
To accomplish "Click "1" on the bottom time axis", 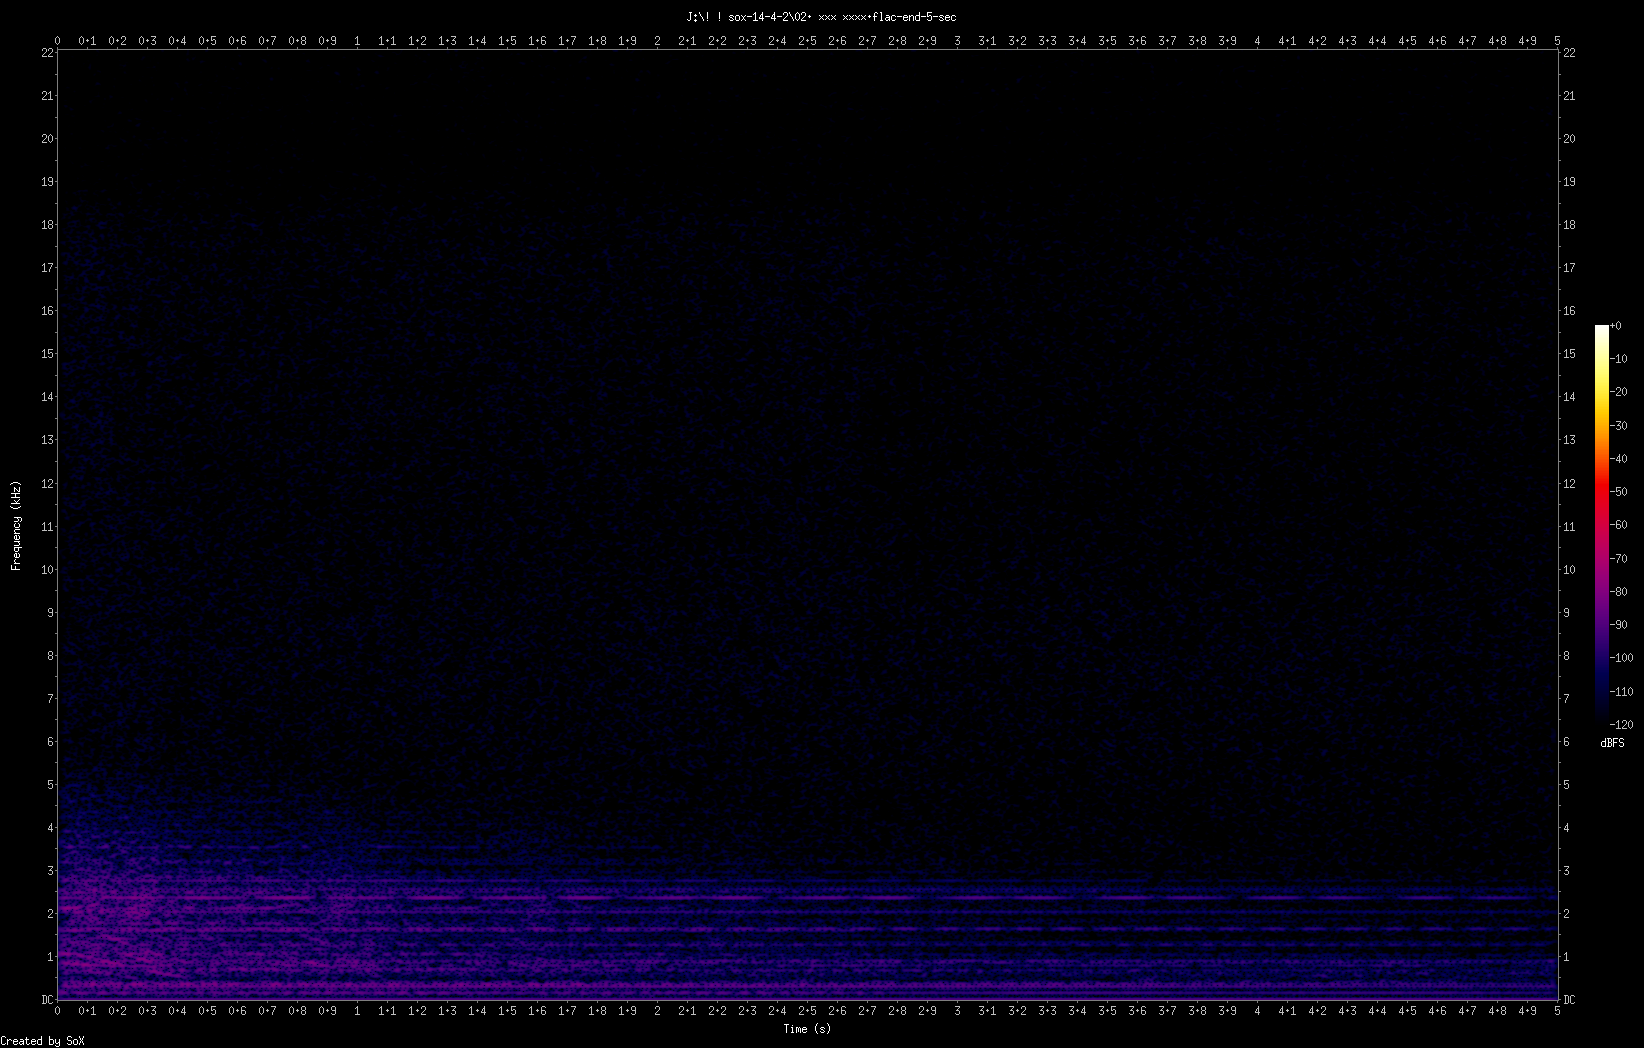I will pos(357,1011).
